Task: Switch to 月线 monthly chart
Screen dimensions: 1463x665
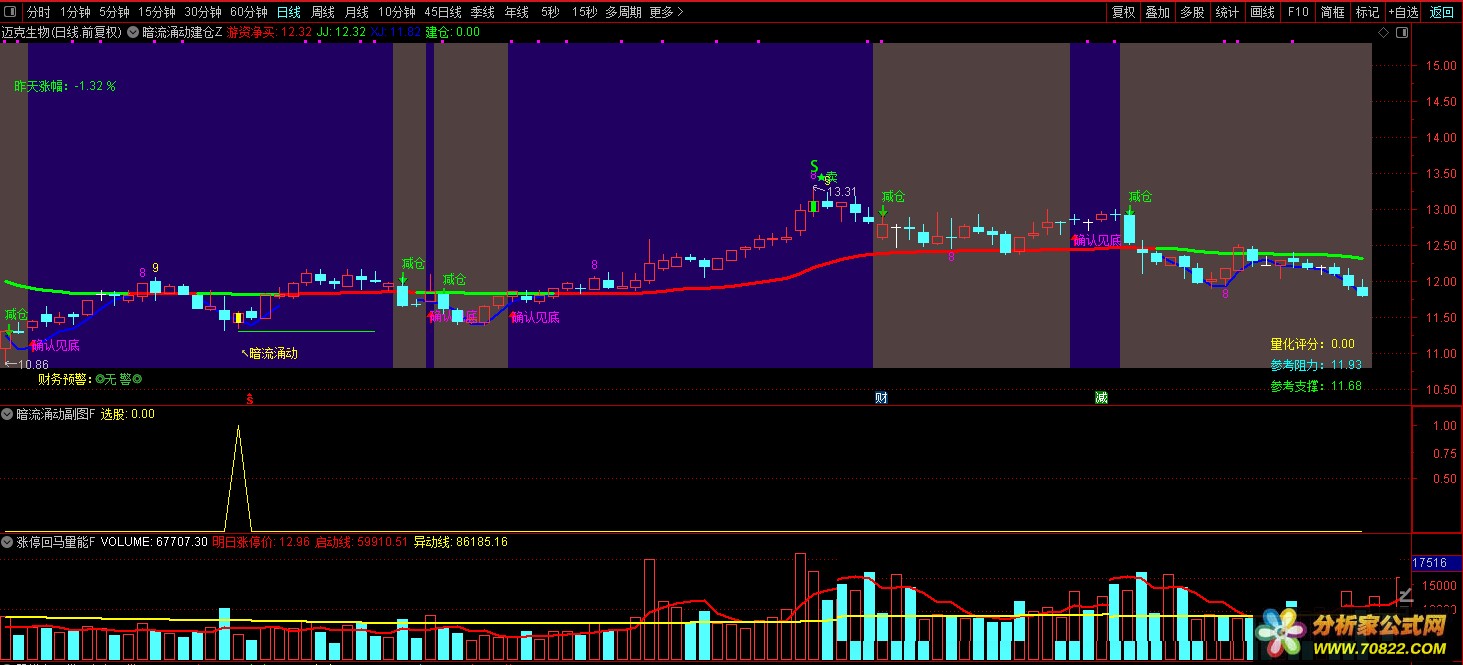Action: [356, 12]
